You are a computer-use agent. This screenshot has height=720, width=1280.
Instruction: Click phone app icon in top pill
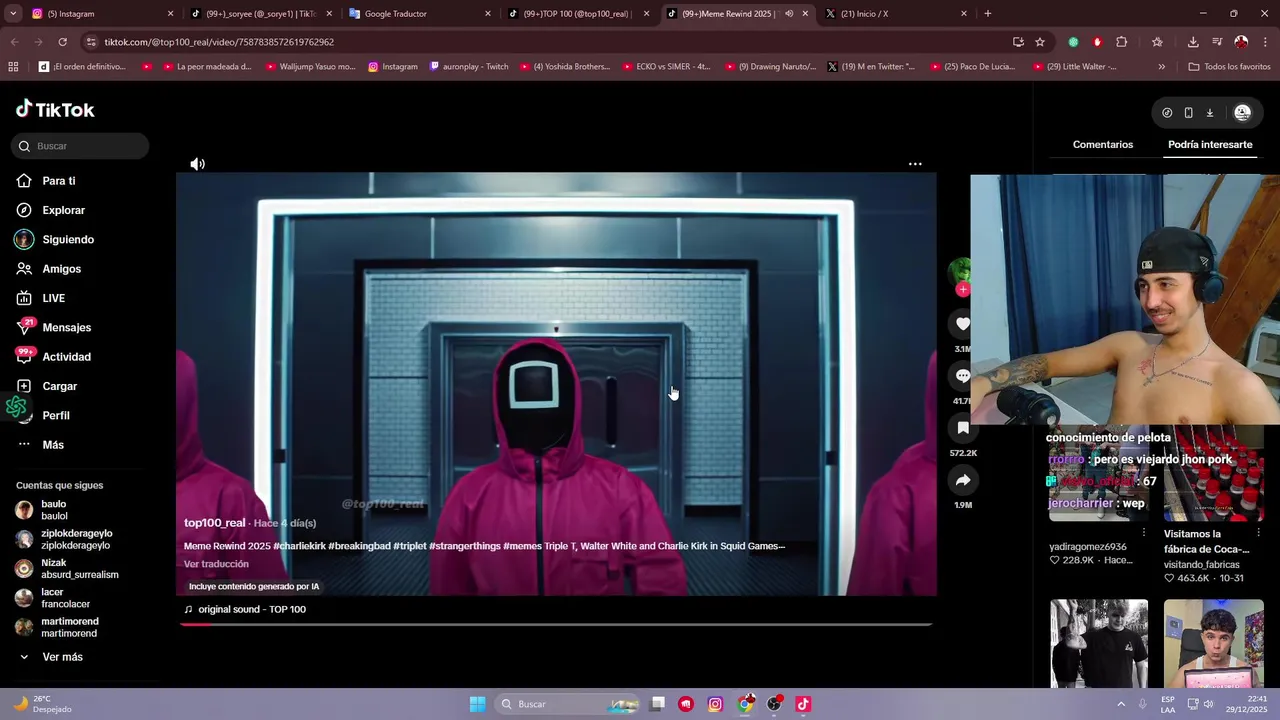(x=1188, y=113)
